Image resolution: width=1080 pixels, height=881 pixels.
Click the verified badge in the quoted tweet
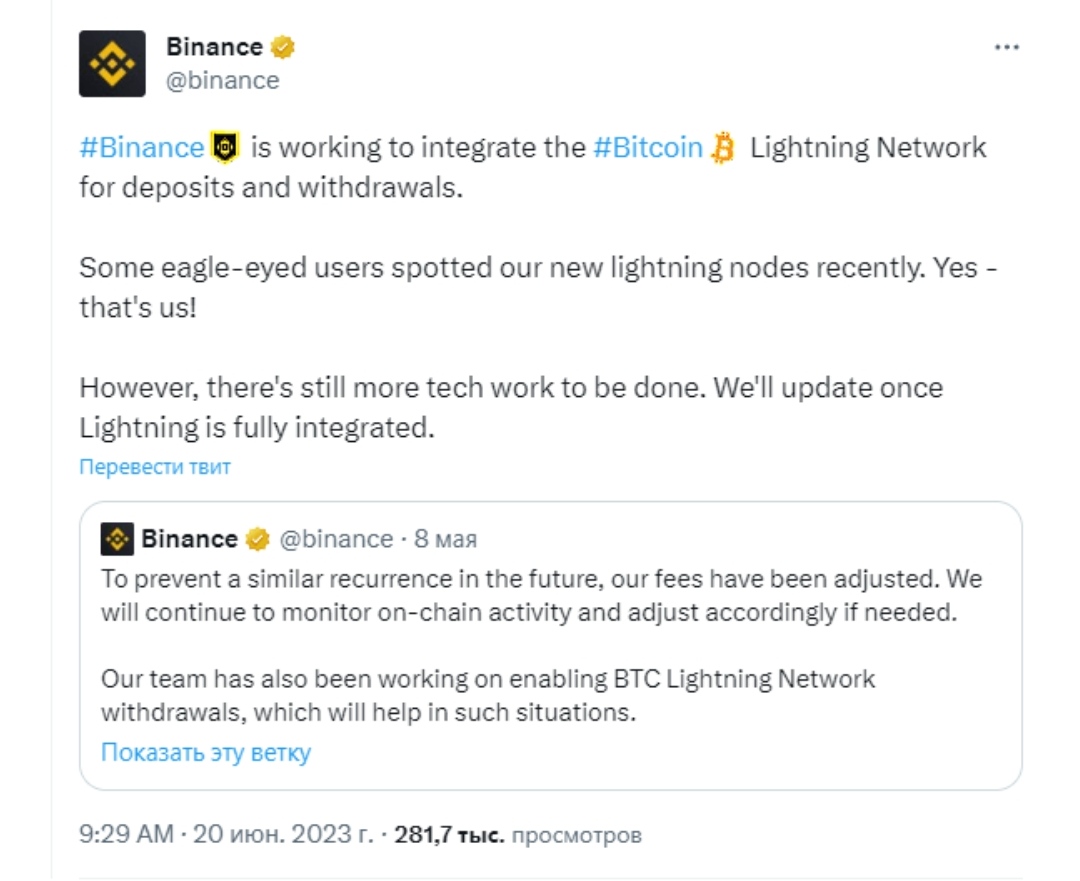[x=257, y=539]
